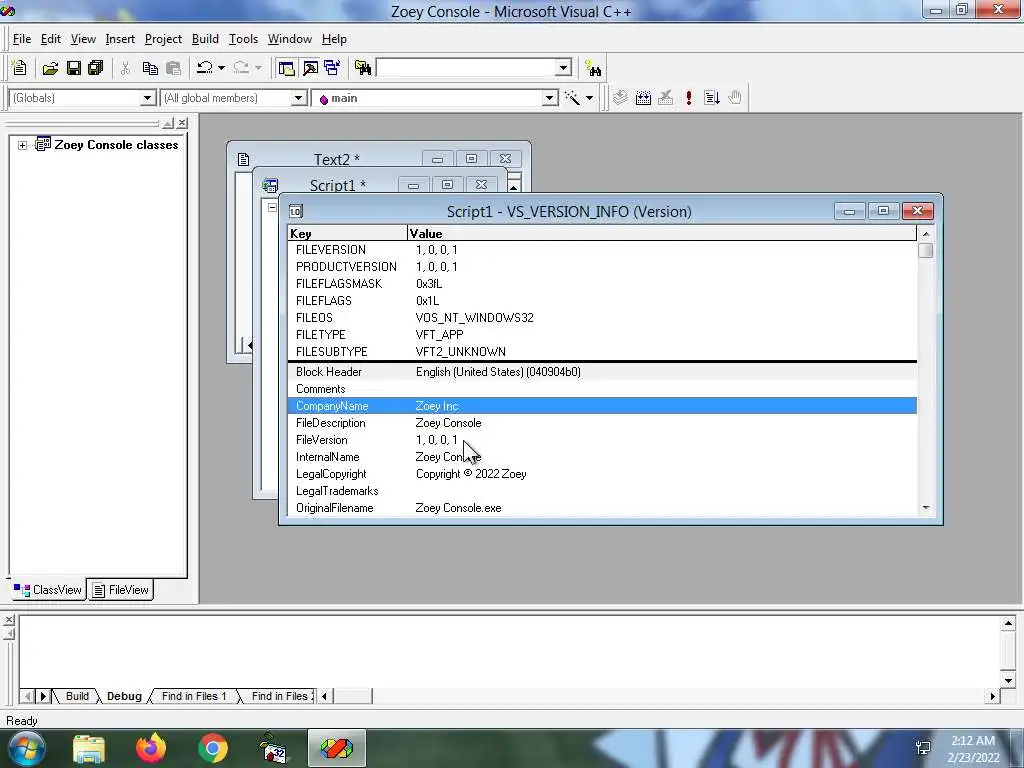Click the Redo arrow icon
This screenshot has height=768, width=1024.
click(x=241, y=67)
